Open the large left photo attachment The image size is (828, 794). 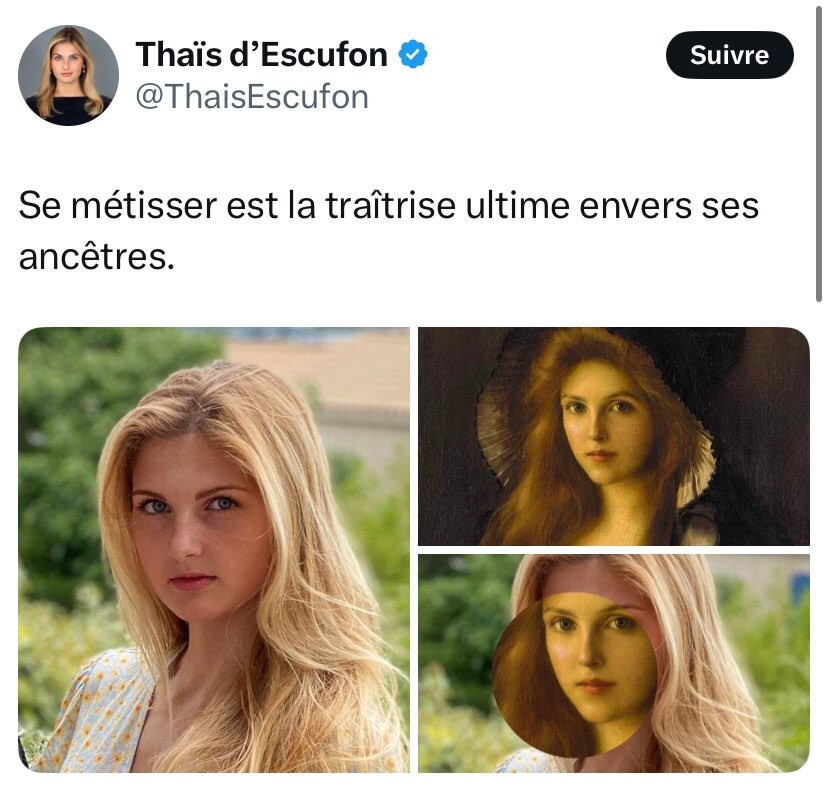tap(214, 550)
